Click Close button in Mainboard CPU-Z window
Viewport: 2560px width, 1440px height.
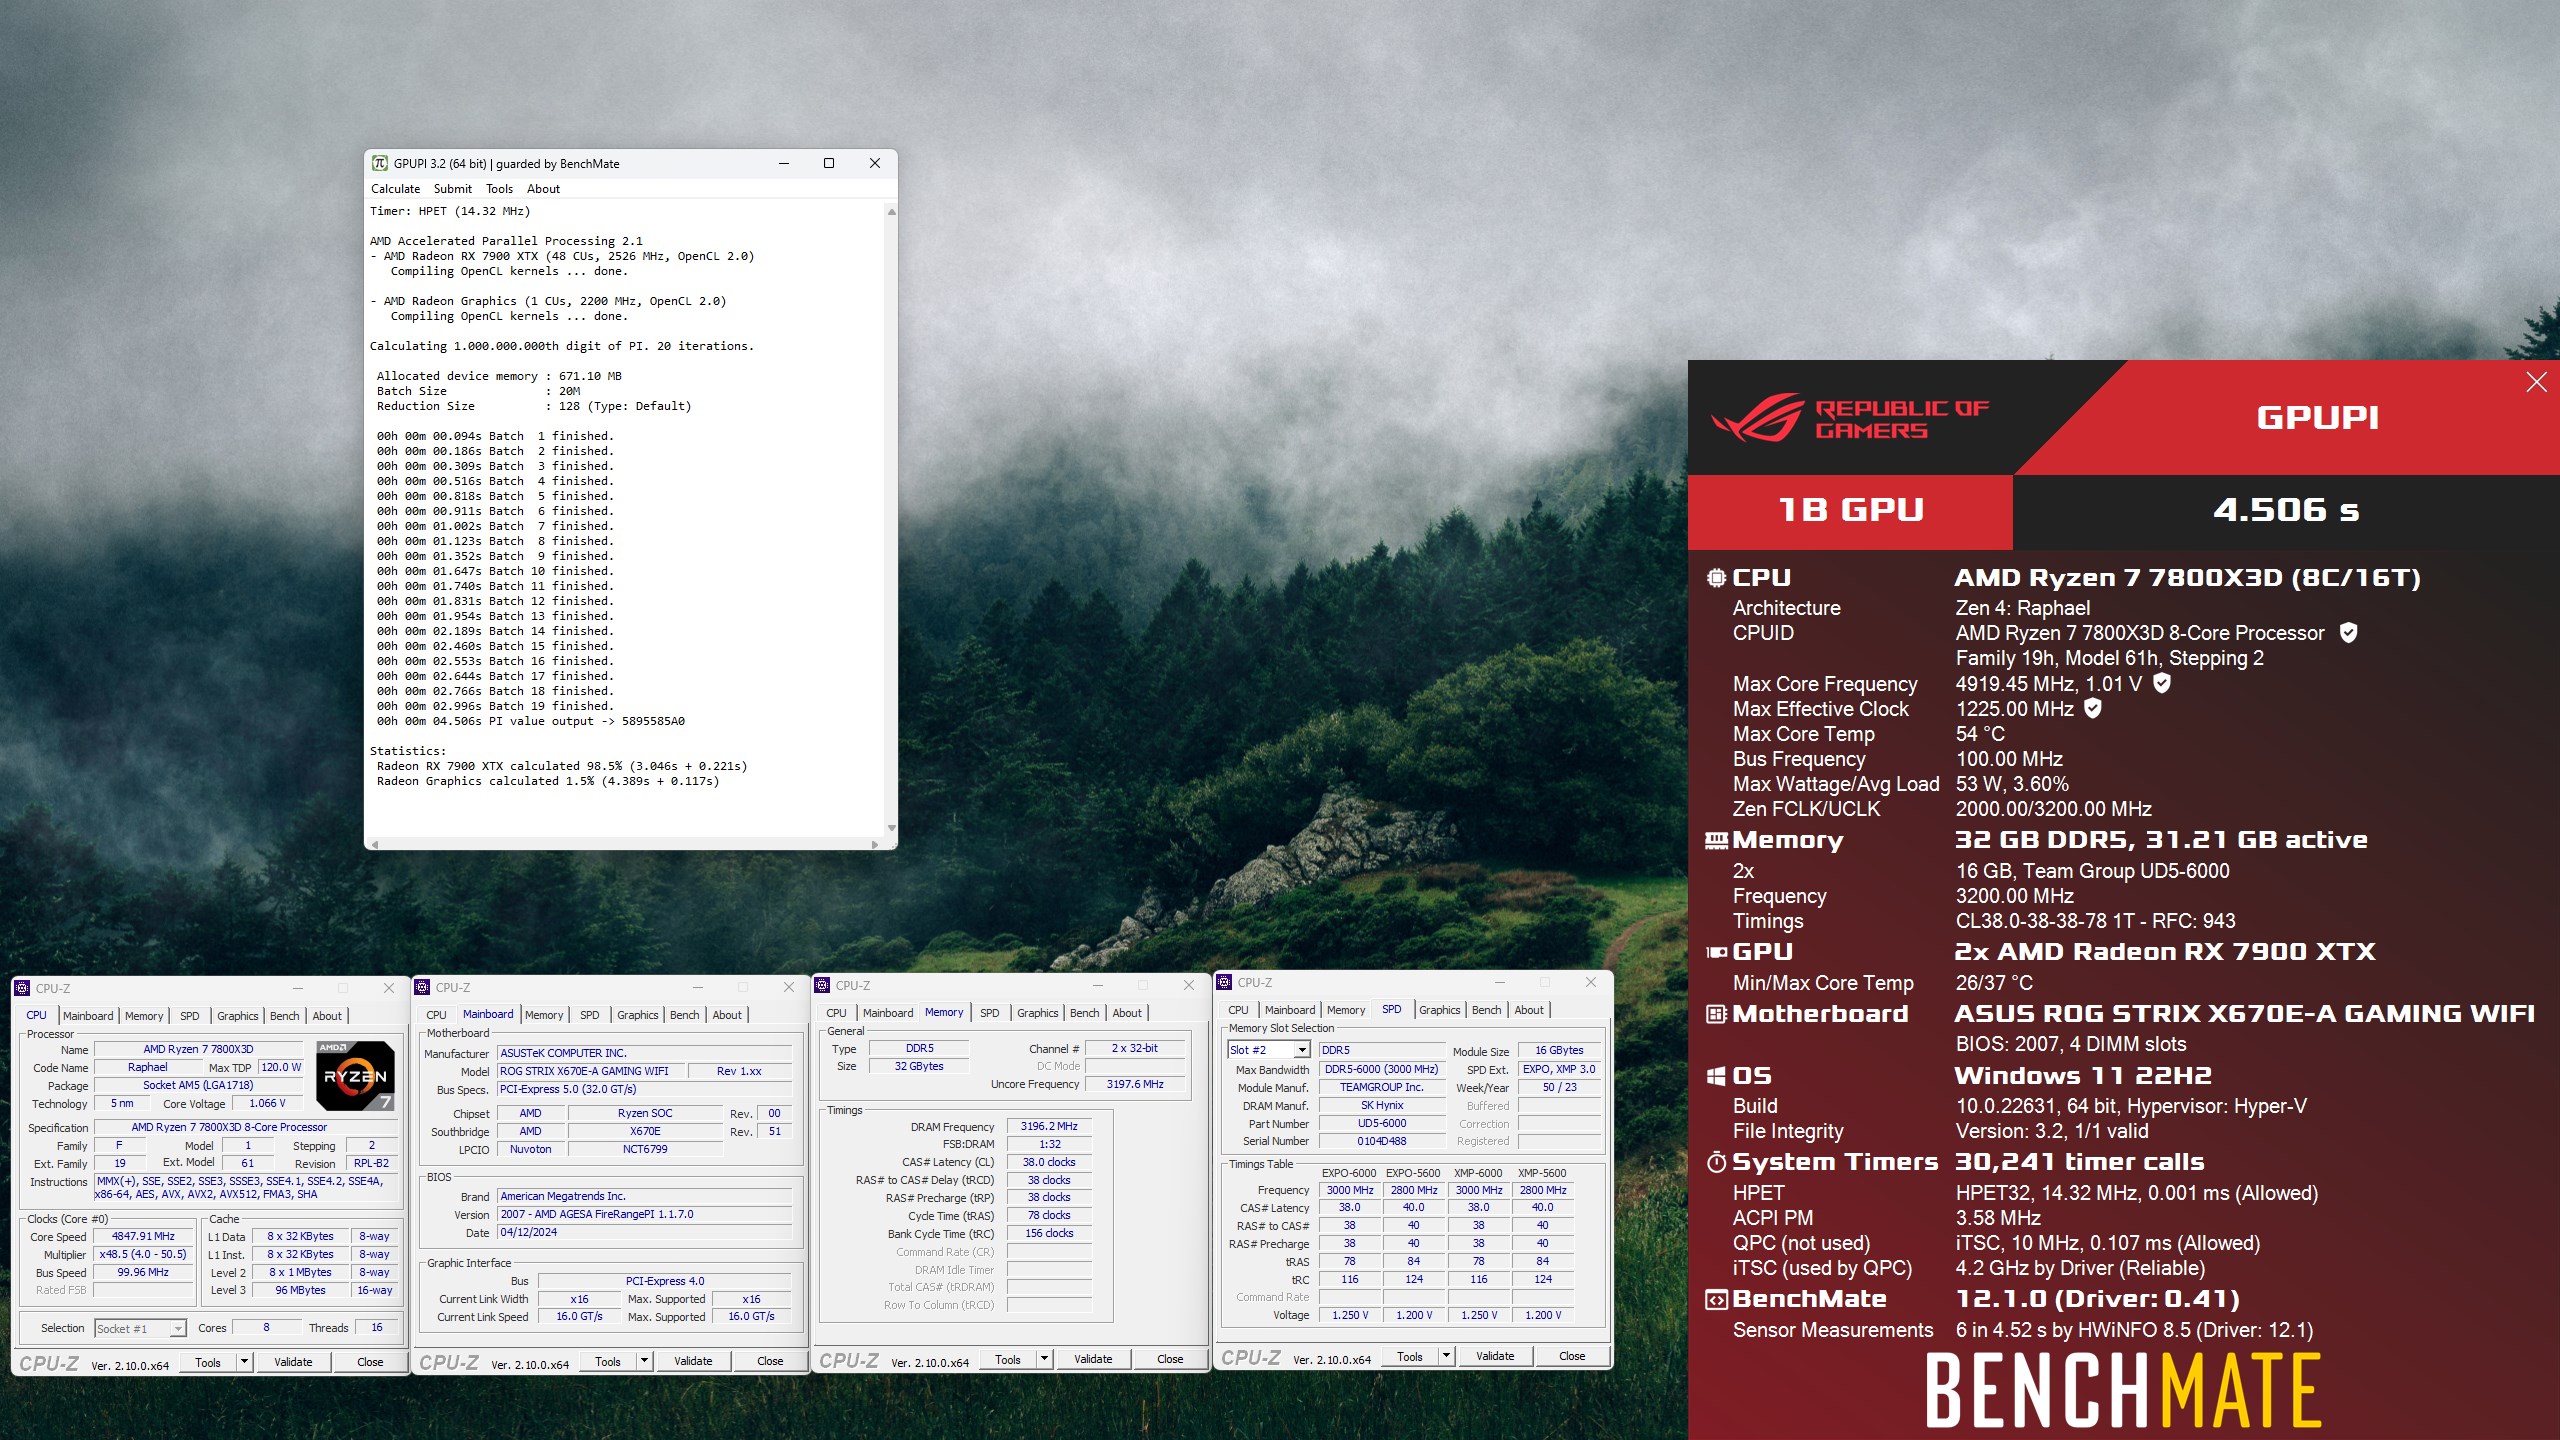[770, 1361]
